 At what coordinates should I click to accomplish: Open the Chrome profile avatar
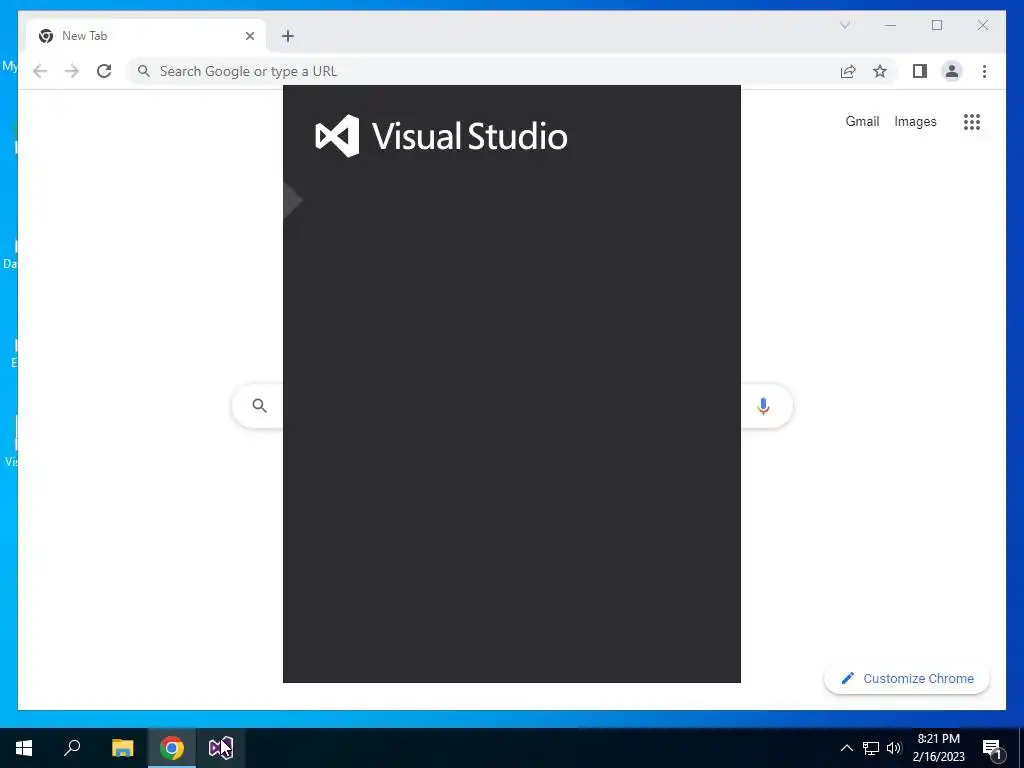click(952, 71)
